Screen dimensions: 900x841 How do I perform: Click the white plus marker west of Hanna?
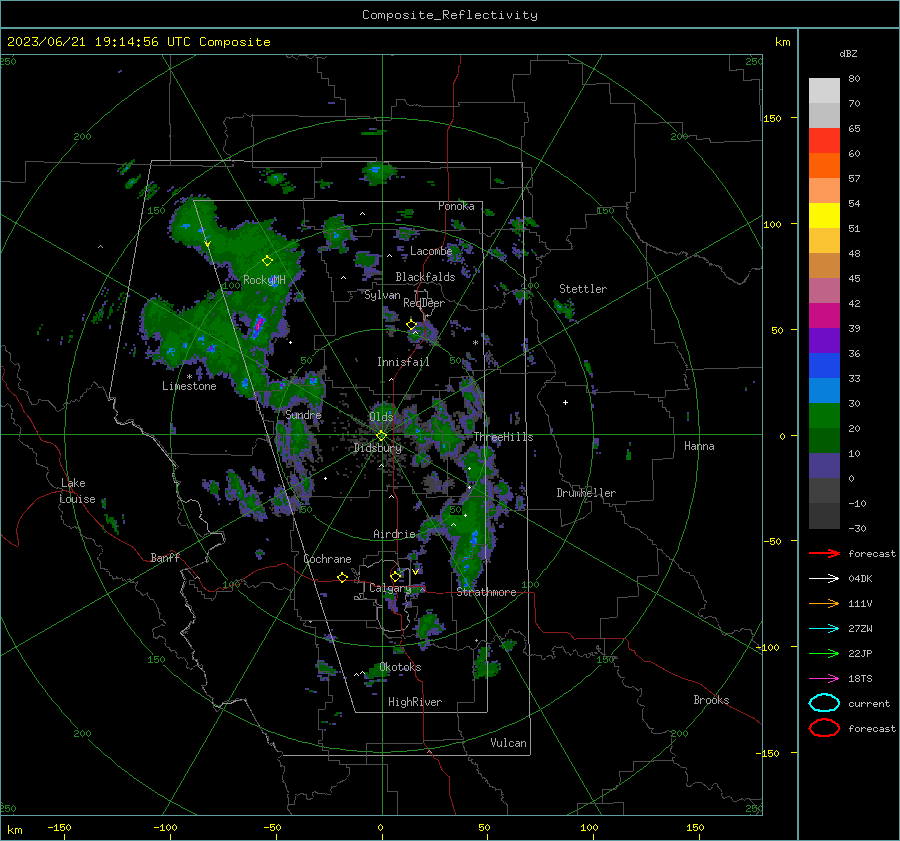[565, 402]
